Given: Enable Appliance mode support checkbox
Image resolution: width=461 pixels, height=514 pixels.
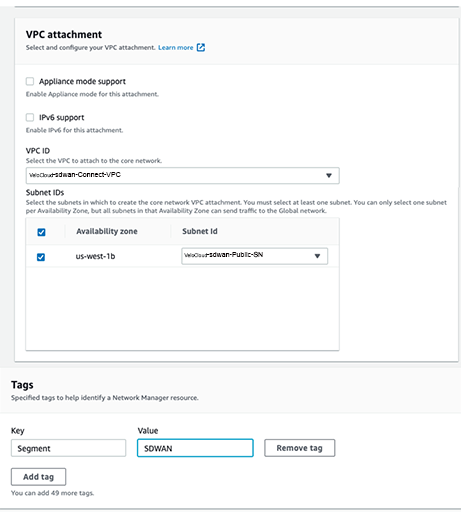Looking at the screenshot, I should pyautogui.click(x=30, y=81).
